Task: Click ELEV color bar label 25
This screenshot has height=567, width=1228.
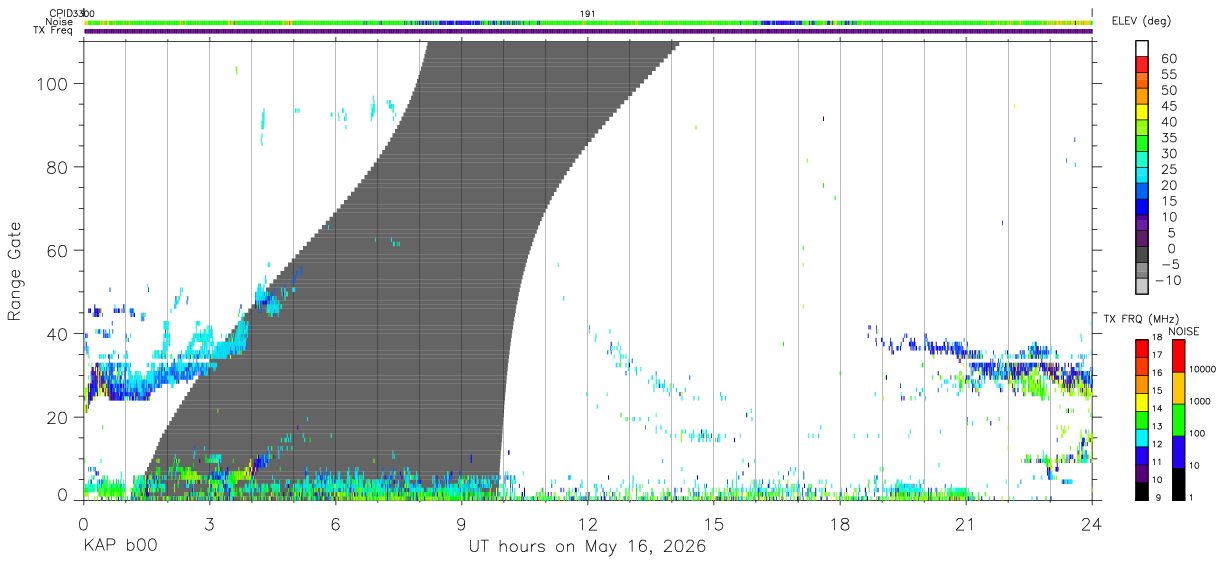Action: (1169, 169)
